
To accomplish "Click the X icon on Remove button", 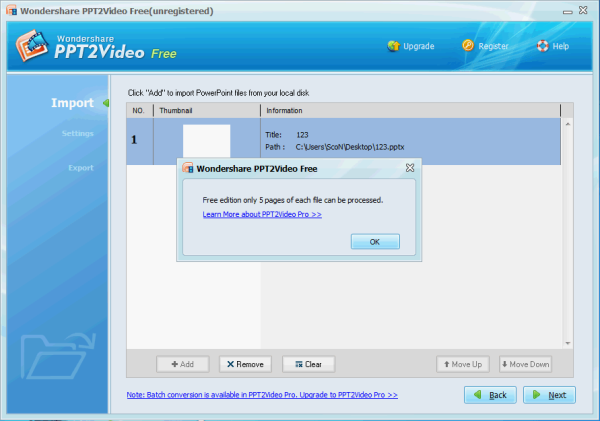I will point(230,364).
